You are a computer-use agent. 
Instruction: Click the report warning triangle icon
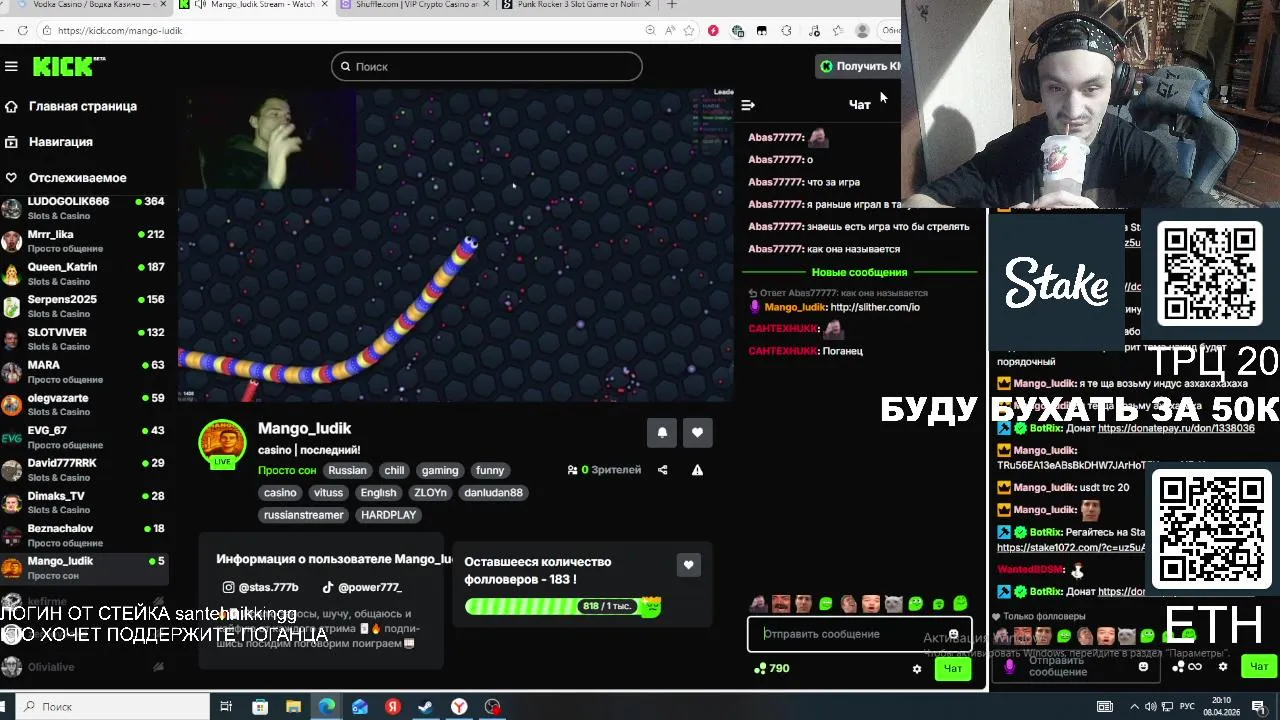point(697,470)
